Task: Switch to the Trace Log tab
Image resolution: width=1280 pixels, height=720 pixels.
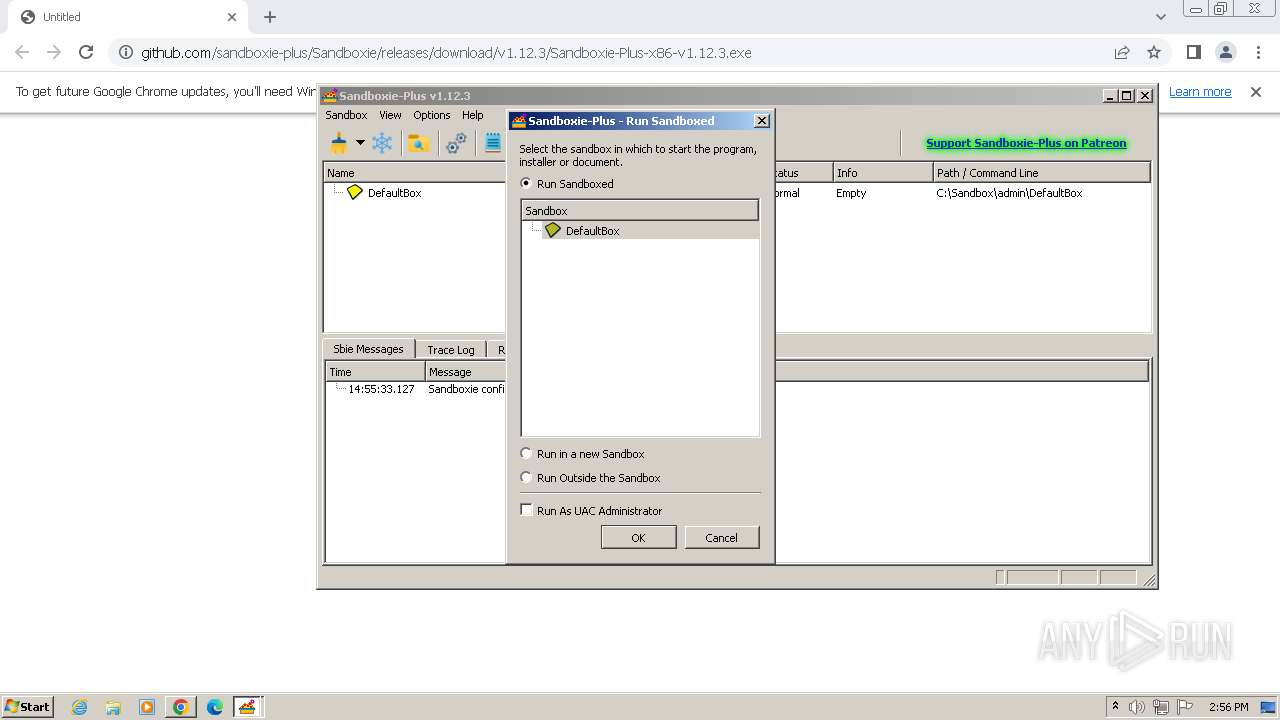Action: click(x=451, y=350)
